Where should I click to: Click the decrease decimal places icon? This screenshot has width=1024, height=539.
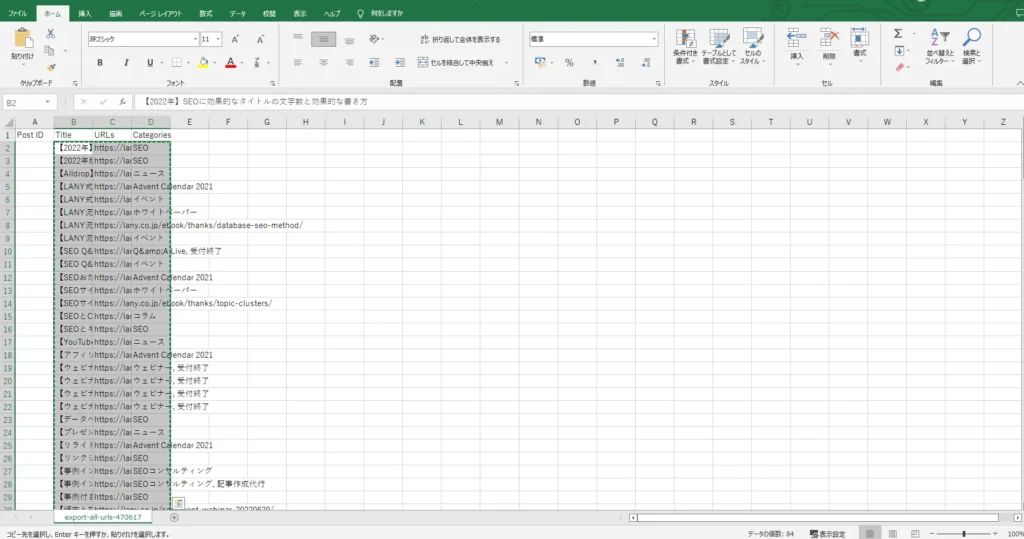[645, 63]
